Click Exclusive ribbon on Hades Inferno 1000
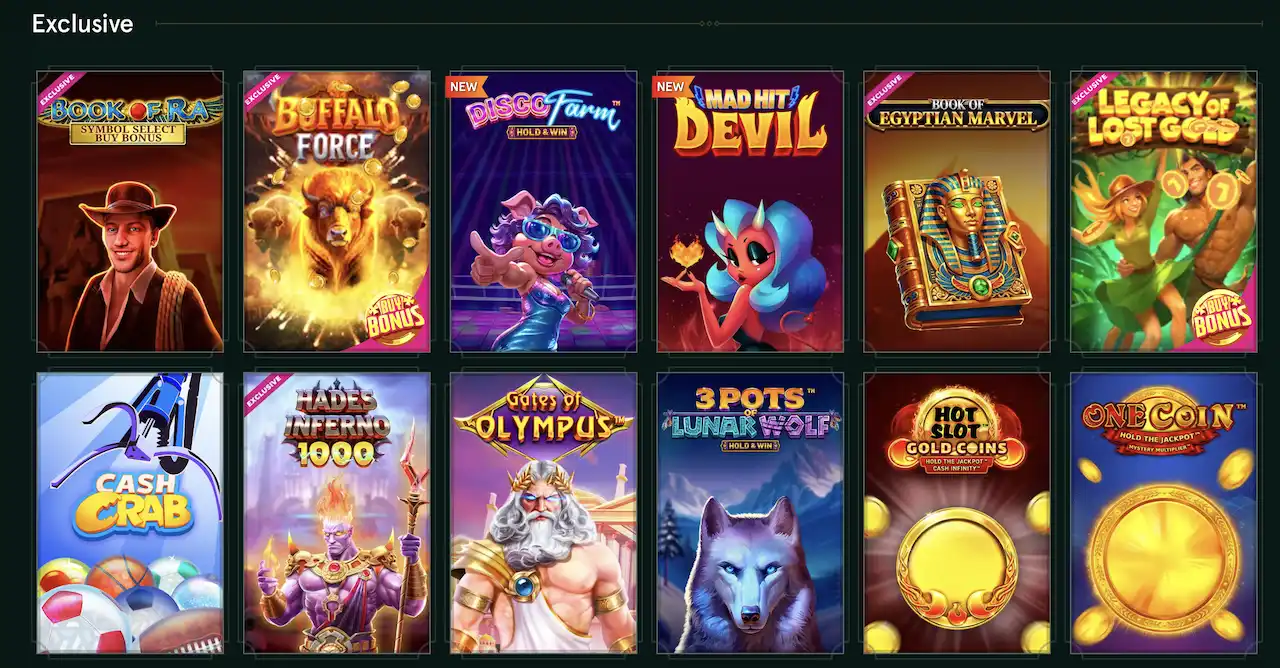 (263, 392)
